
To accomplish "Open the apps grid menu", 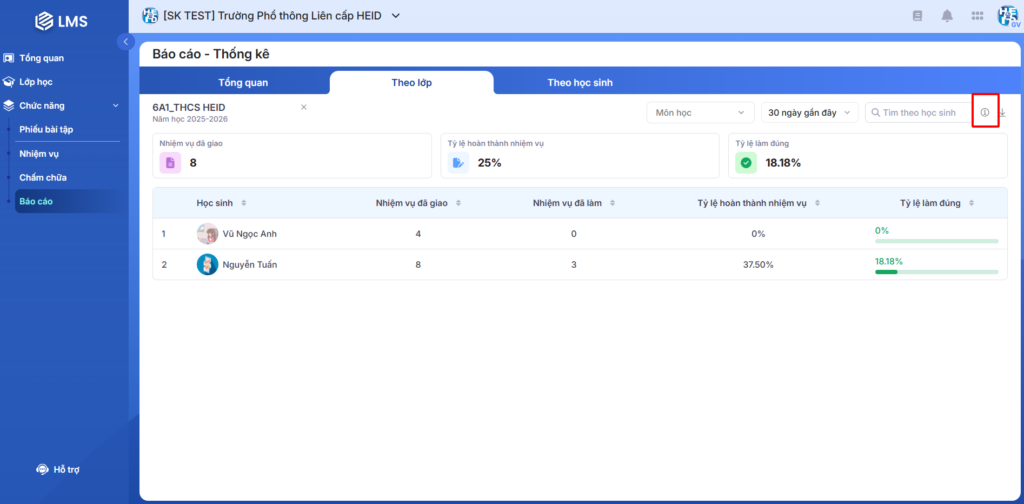I will (x=977, y=16).
